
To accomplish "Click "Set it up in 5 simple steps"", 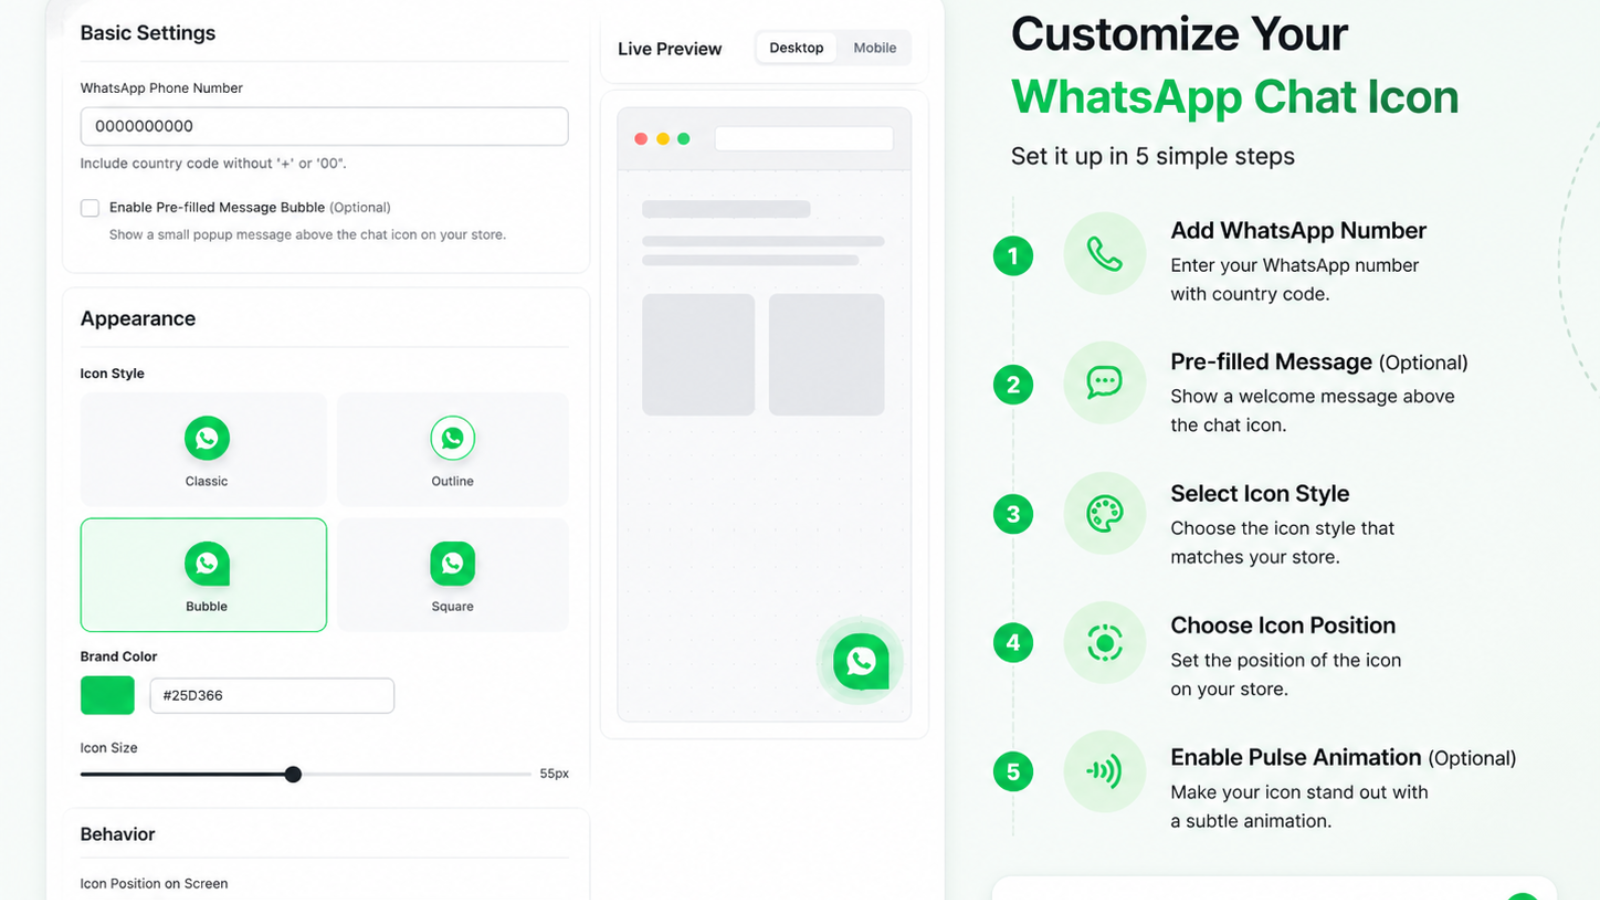I will click(x=1153, y=156).
